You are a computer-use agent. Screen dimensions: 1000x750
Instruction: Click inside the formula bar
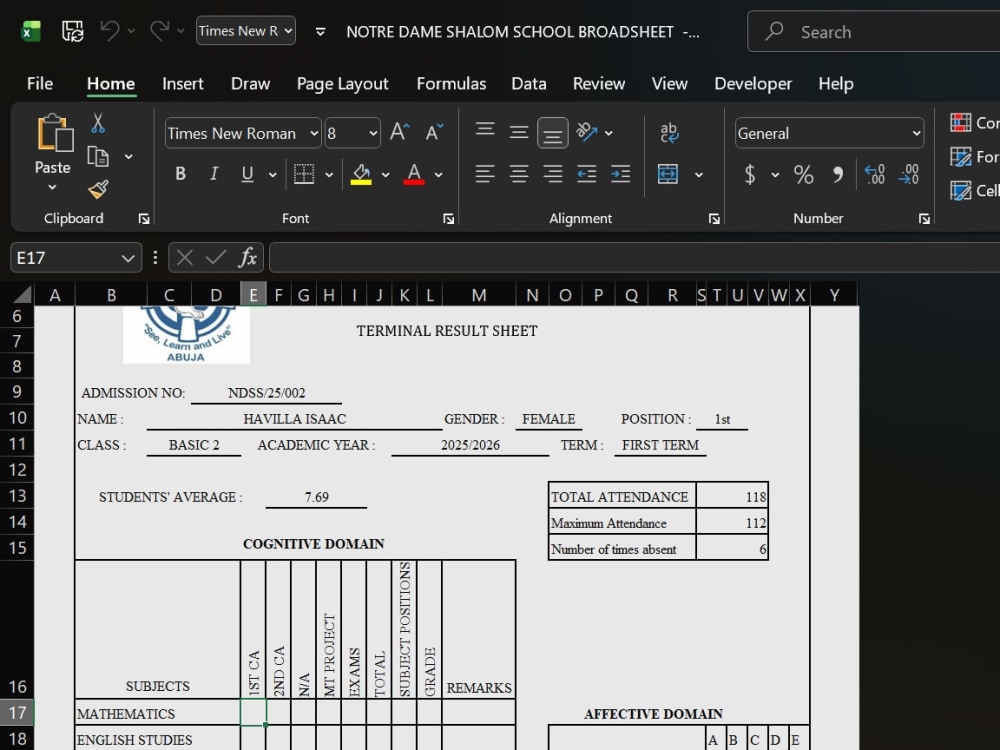click(635, 258)
